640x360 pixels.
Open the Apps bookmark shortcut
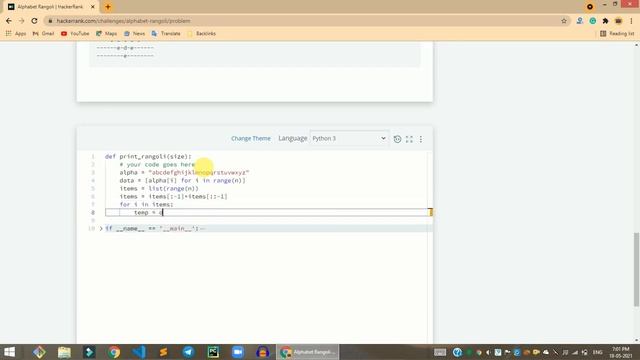(16, 33)
